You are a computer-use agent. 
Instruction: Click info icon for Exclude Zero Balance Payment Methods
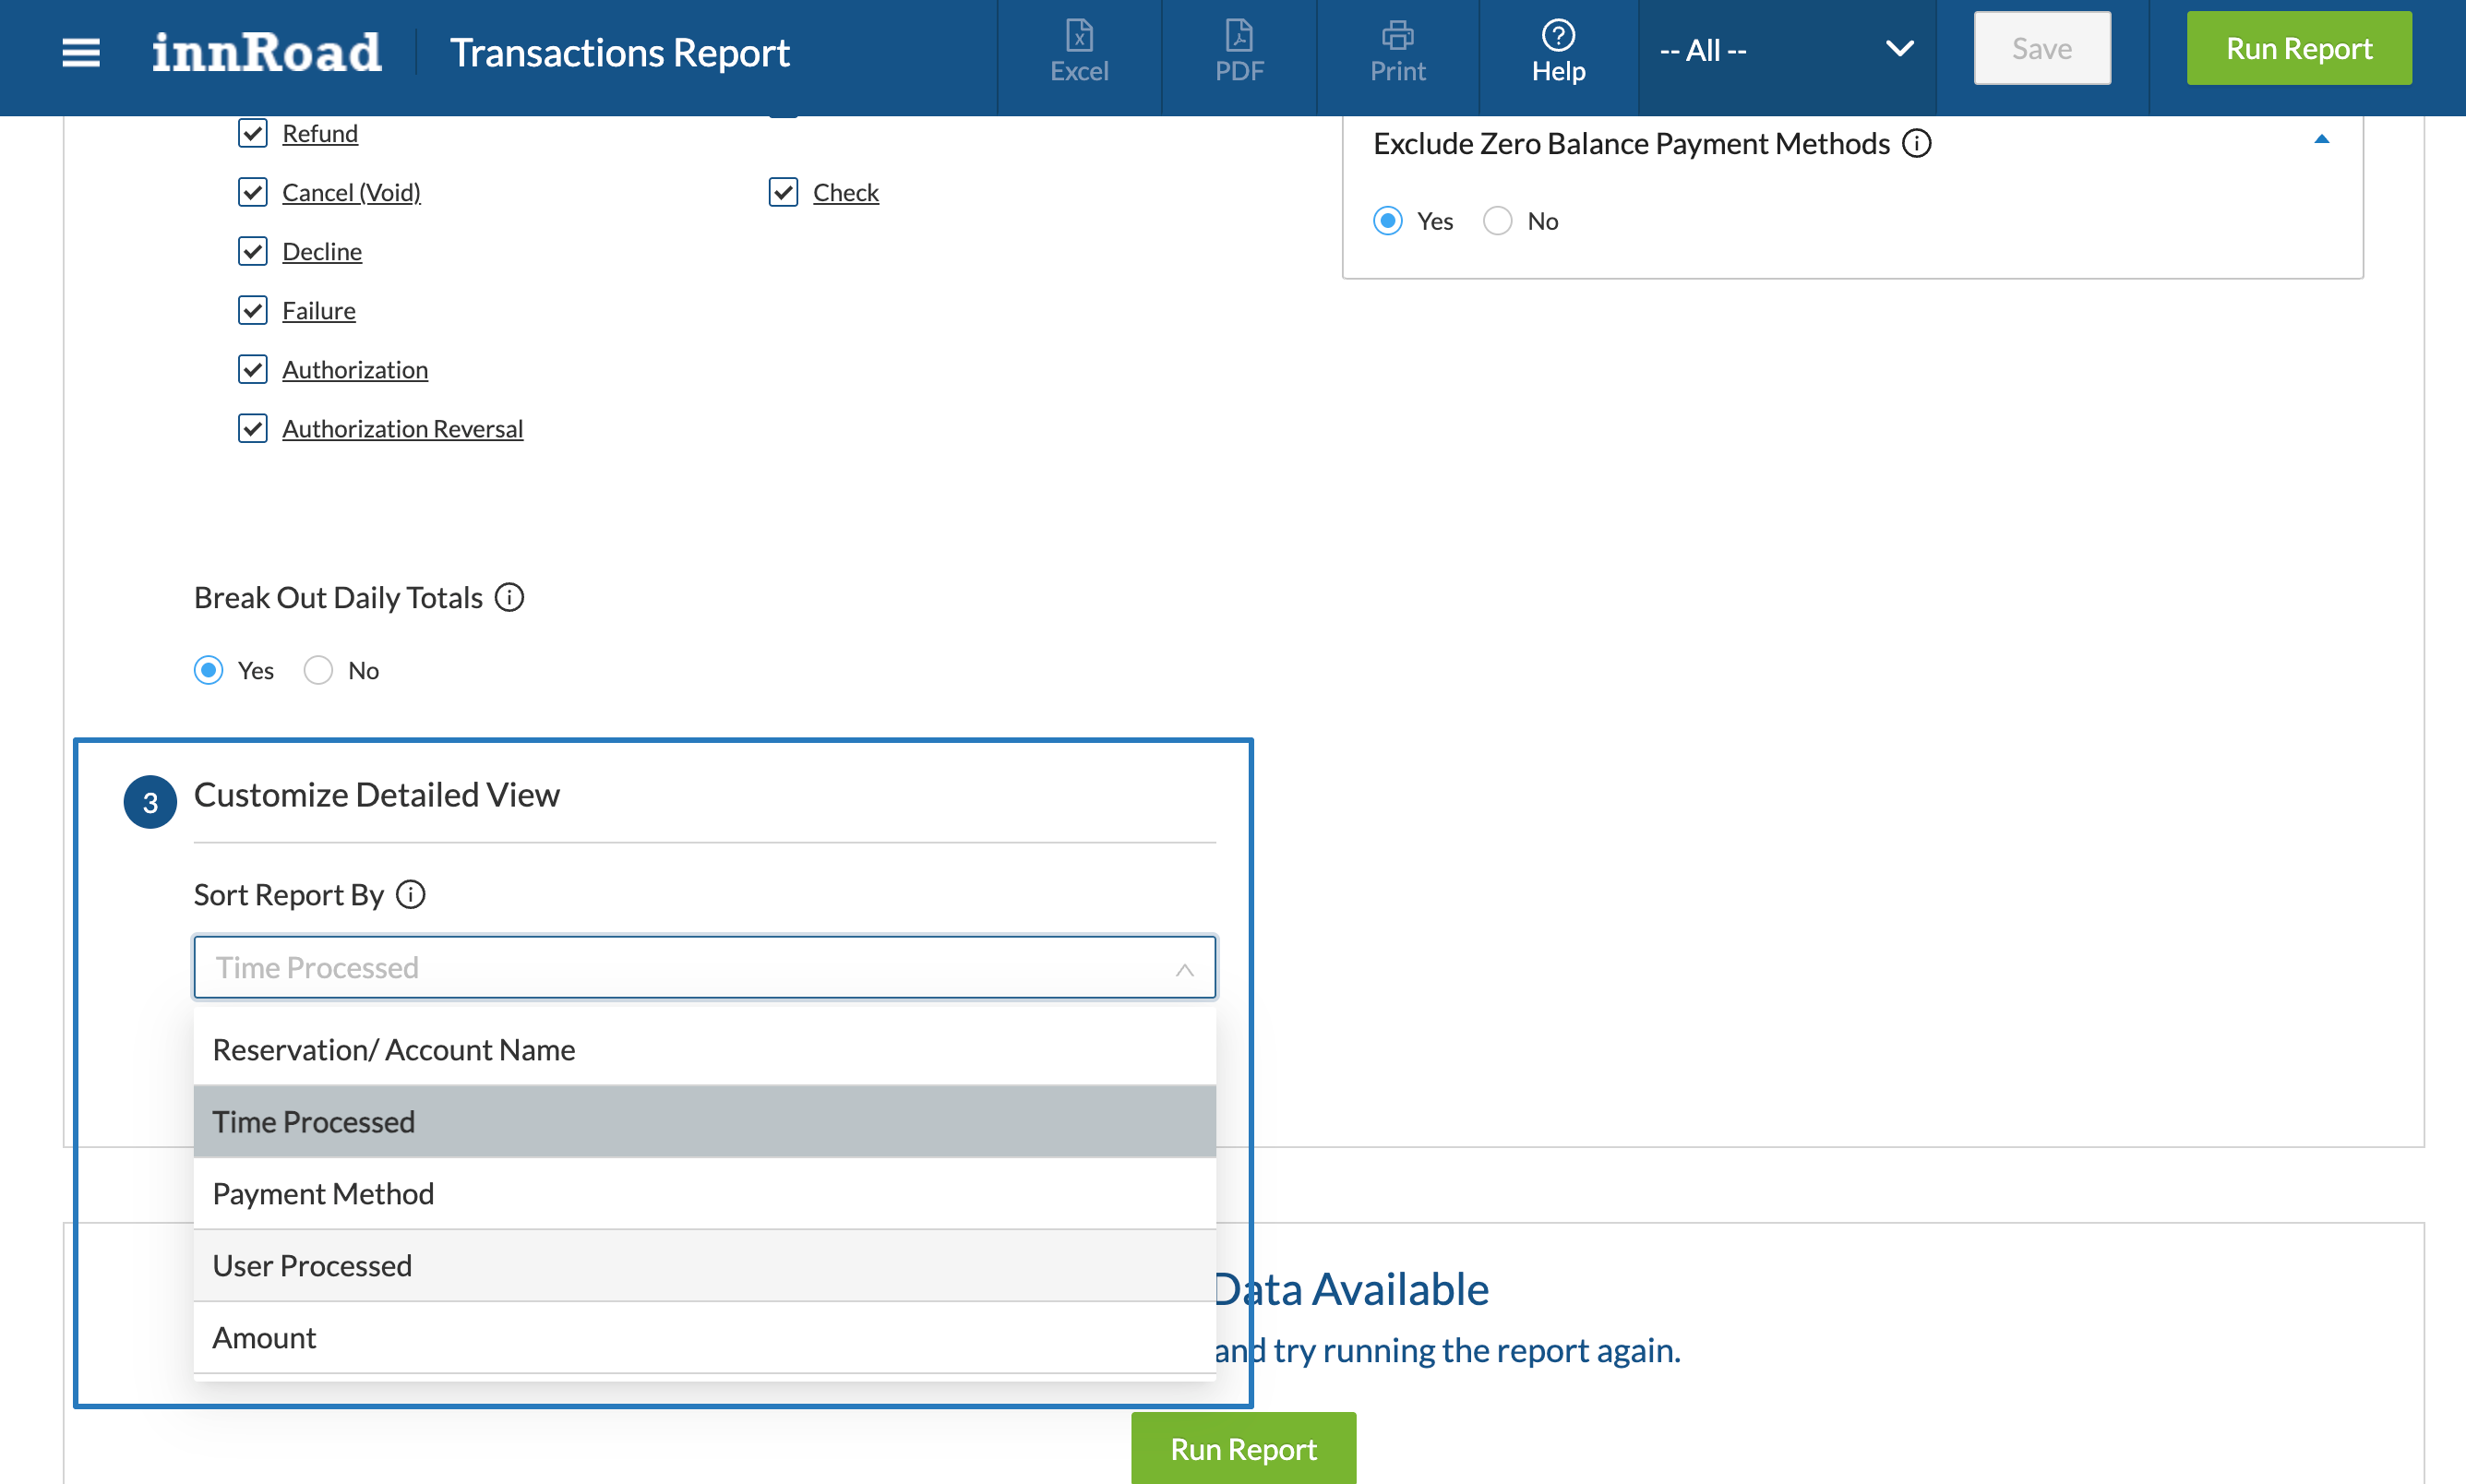[x=1916, y=143]
